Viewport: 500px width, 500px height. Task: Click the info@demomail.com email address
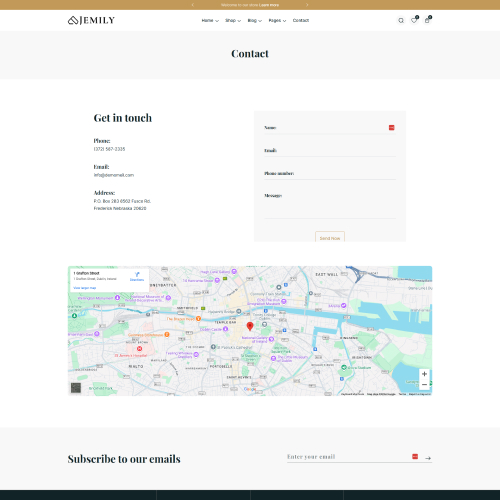point(114,175)
